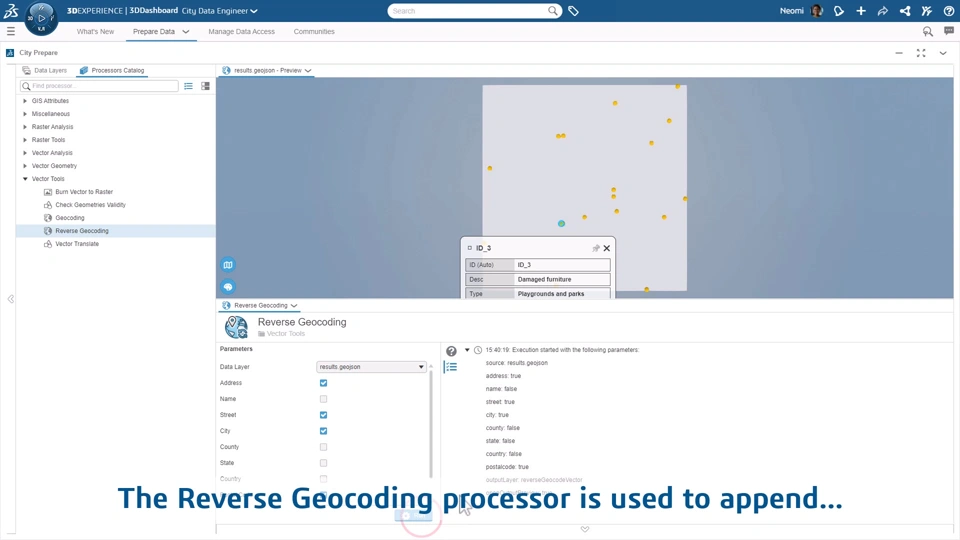Close the ID_3 info popup
Viewport: 960px width, 540px height.
click(x=607, y=248)
